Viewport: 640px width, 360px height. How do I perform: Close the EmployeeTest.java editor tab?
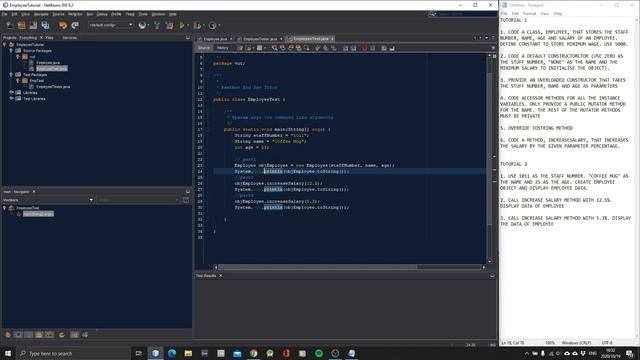(x=332, y=39)
